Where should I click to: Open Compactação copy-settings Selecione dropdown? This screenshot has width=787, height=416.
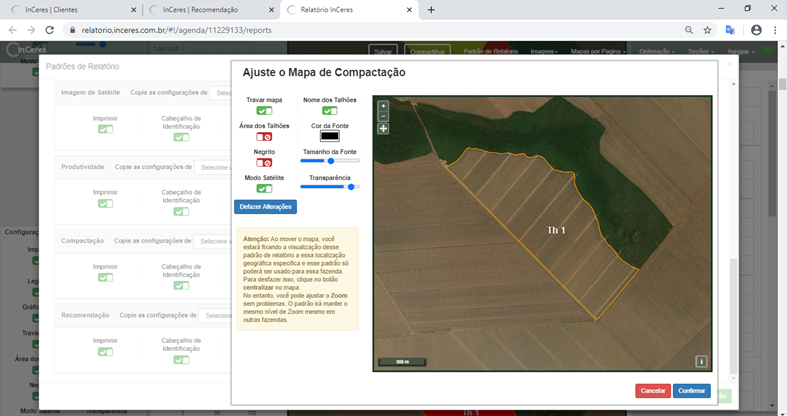coord(212,241)
